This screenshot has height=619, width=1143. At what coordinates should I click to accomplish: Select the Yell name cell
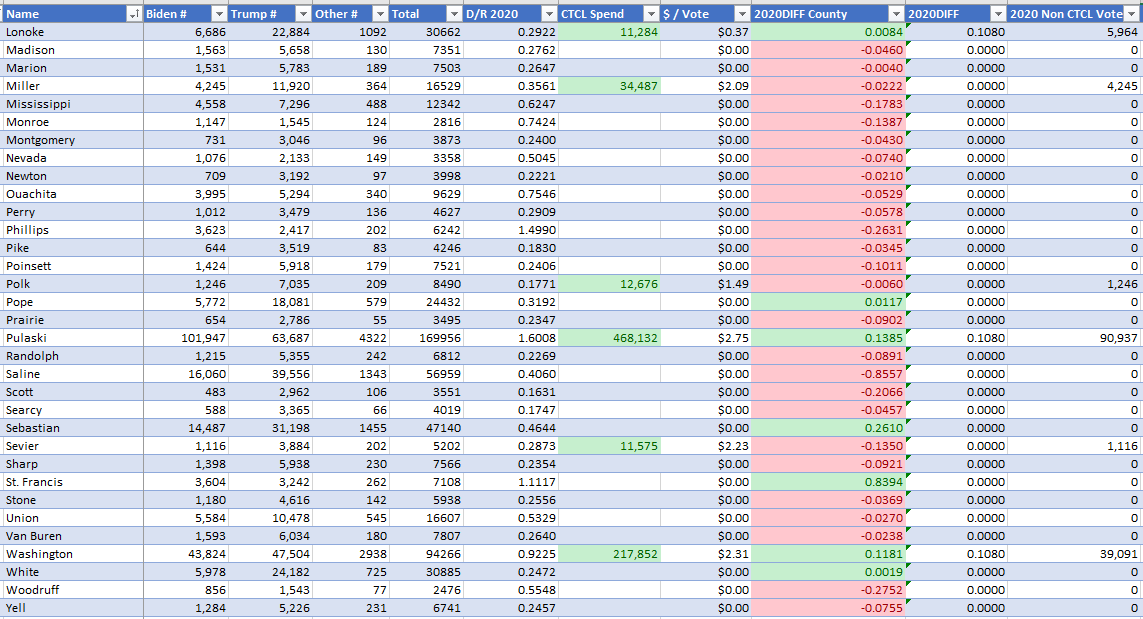pos(72,608)
